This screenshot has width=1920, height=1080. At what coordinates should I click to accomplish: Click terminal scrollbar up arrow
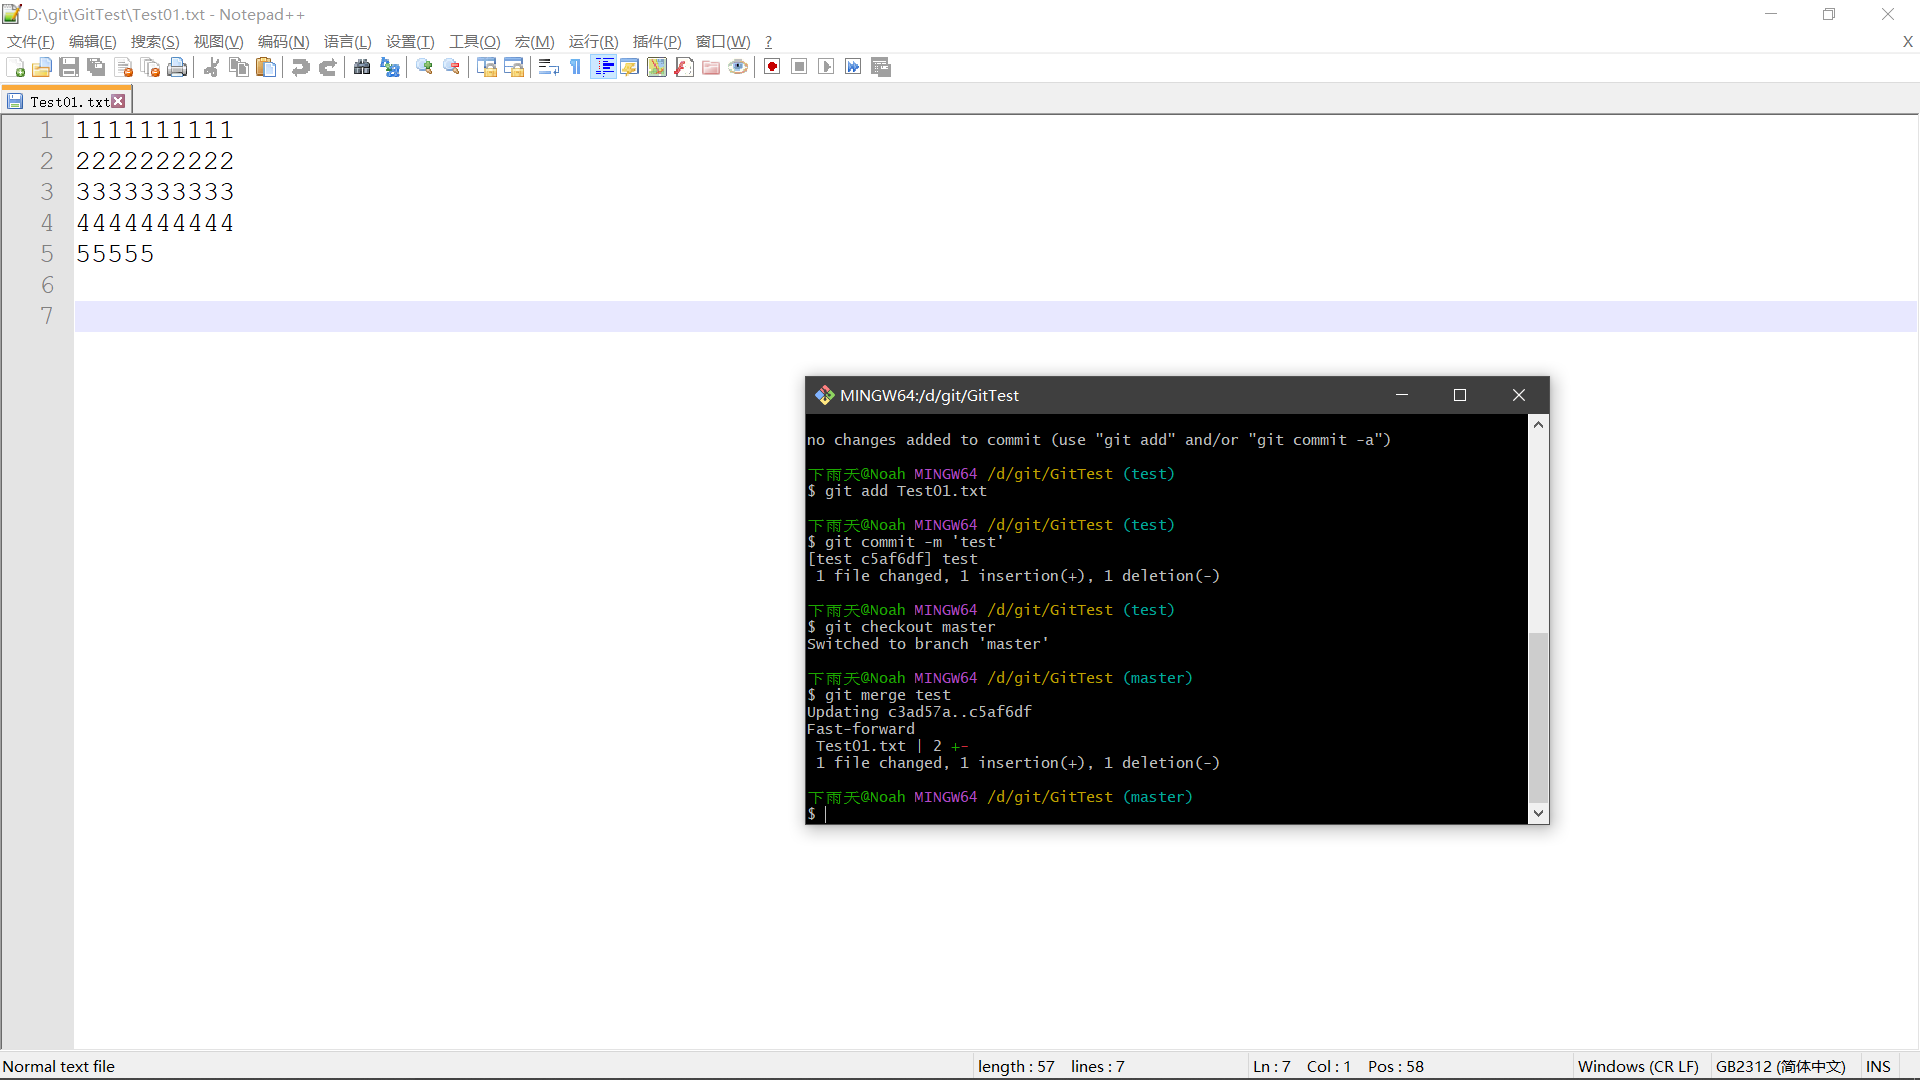pyautogui.click(x=1539, y=425)
